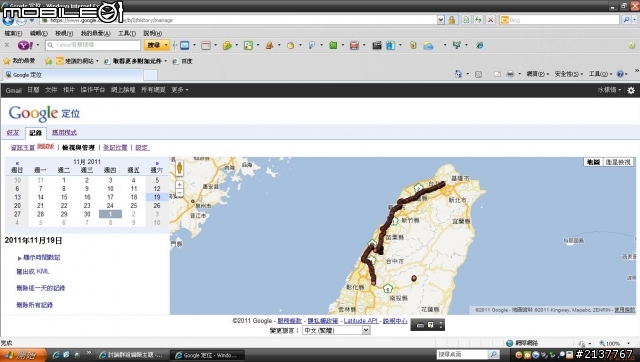Click the Bing search box
The width and height of the screenshot is (640, 362).
[x=560, y=20]
